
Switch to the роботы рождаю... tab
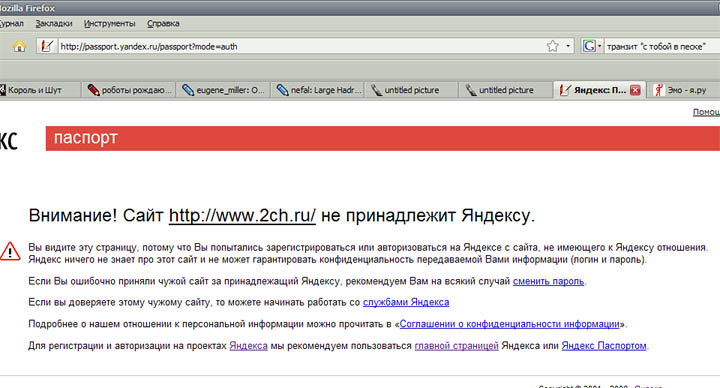click(x=129, y=90)
